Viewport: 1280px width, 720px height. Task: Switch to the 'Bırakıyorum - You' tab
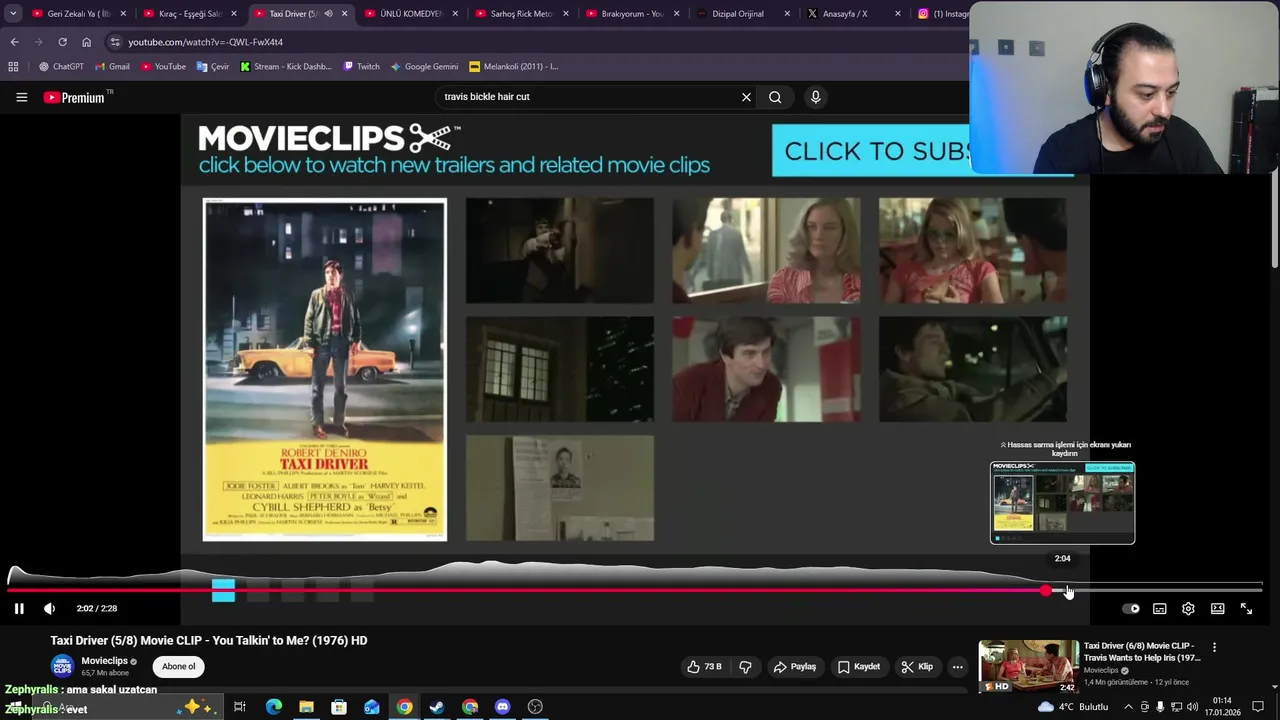coord(632,14)
